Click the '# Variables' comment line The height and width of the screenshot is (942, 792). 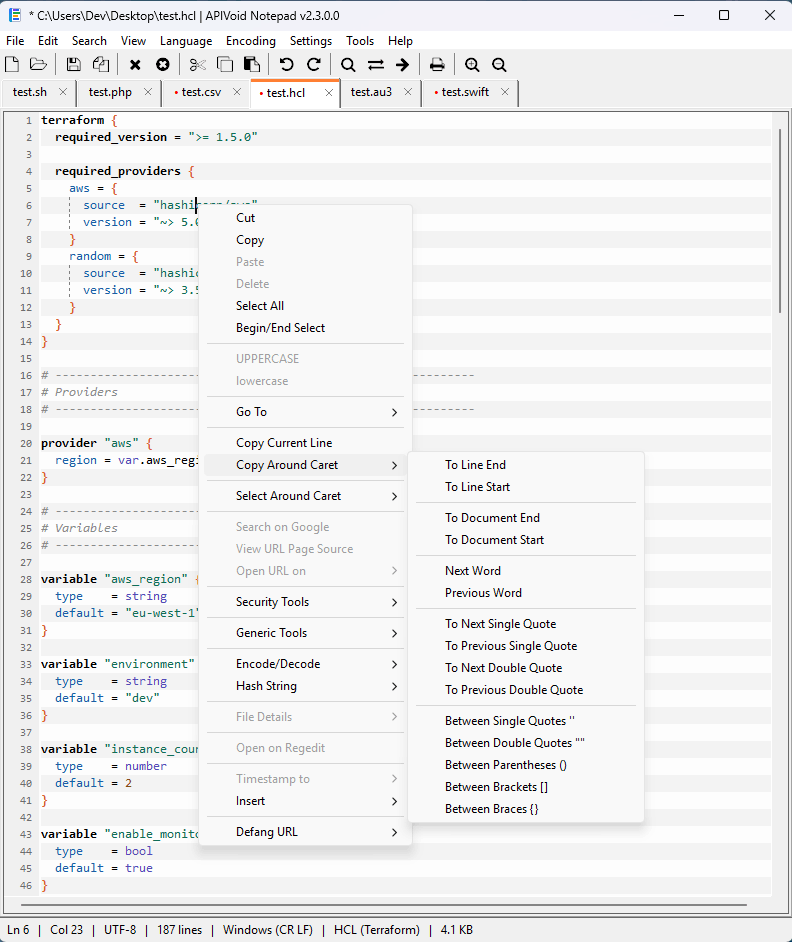(x=79, y=528)
